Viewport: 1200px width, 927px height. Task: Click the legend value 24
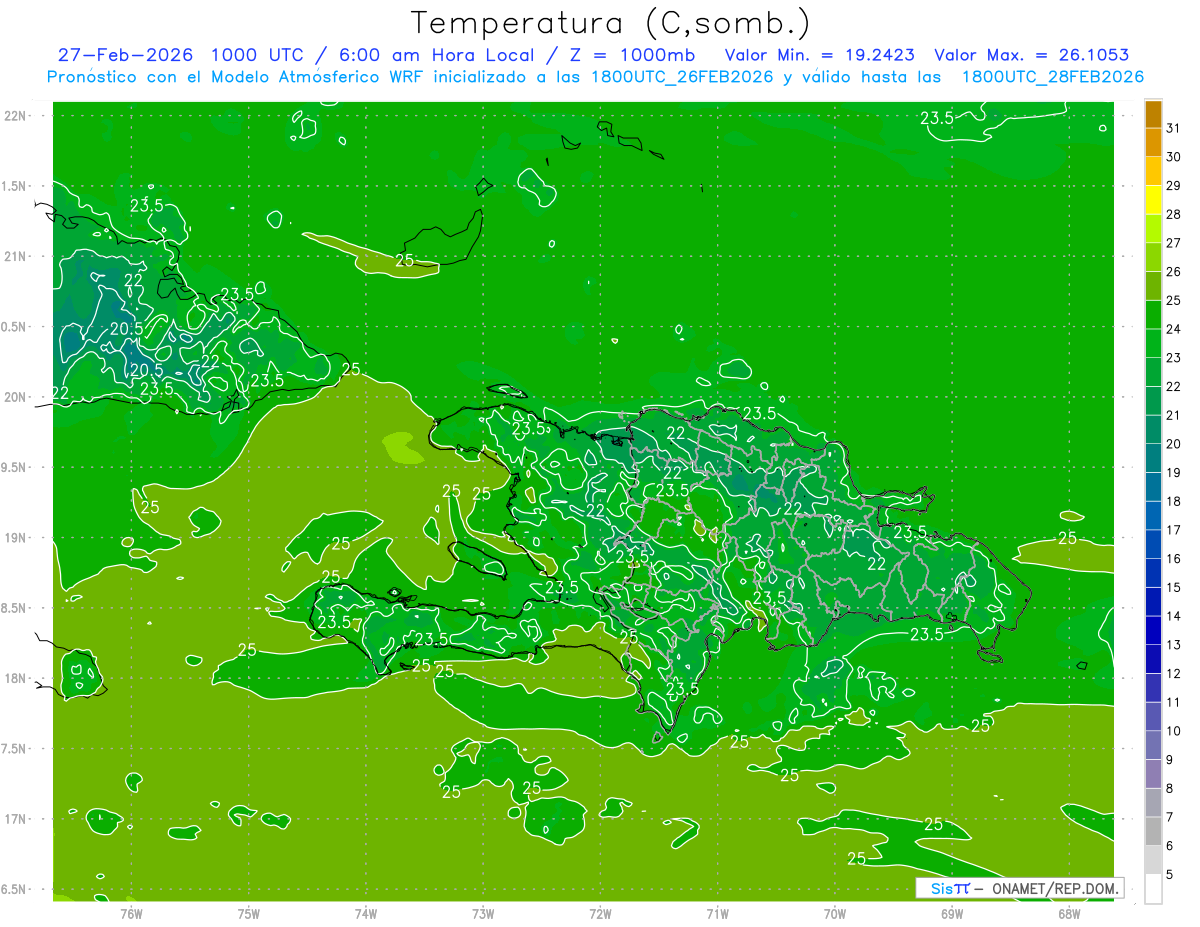(x=1174, y=329)
